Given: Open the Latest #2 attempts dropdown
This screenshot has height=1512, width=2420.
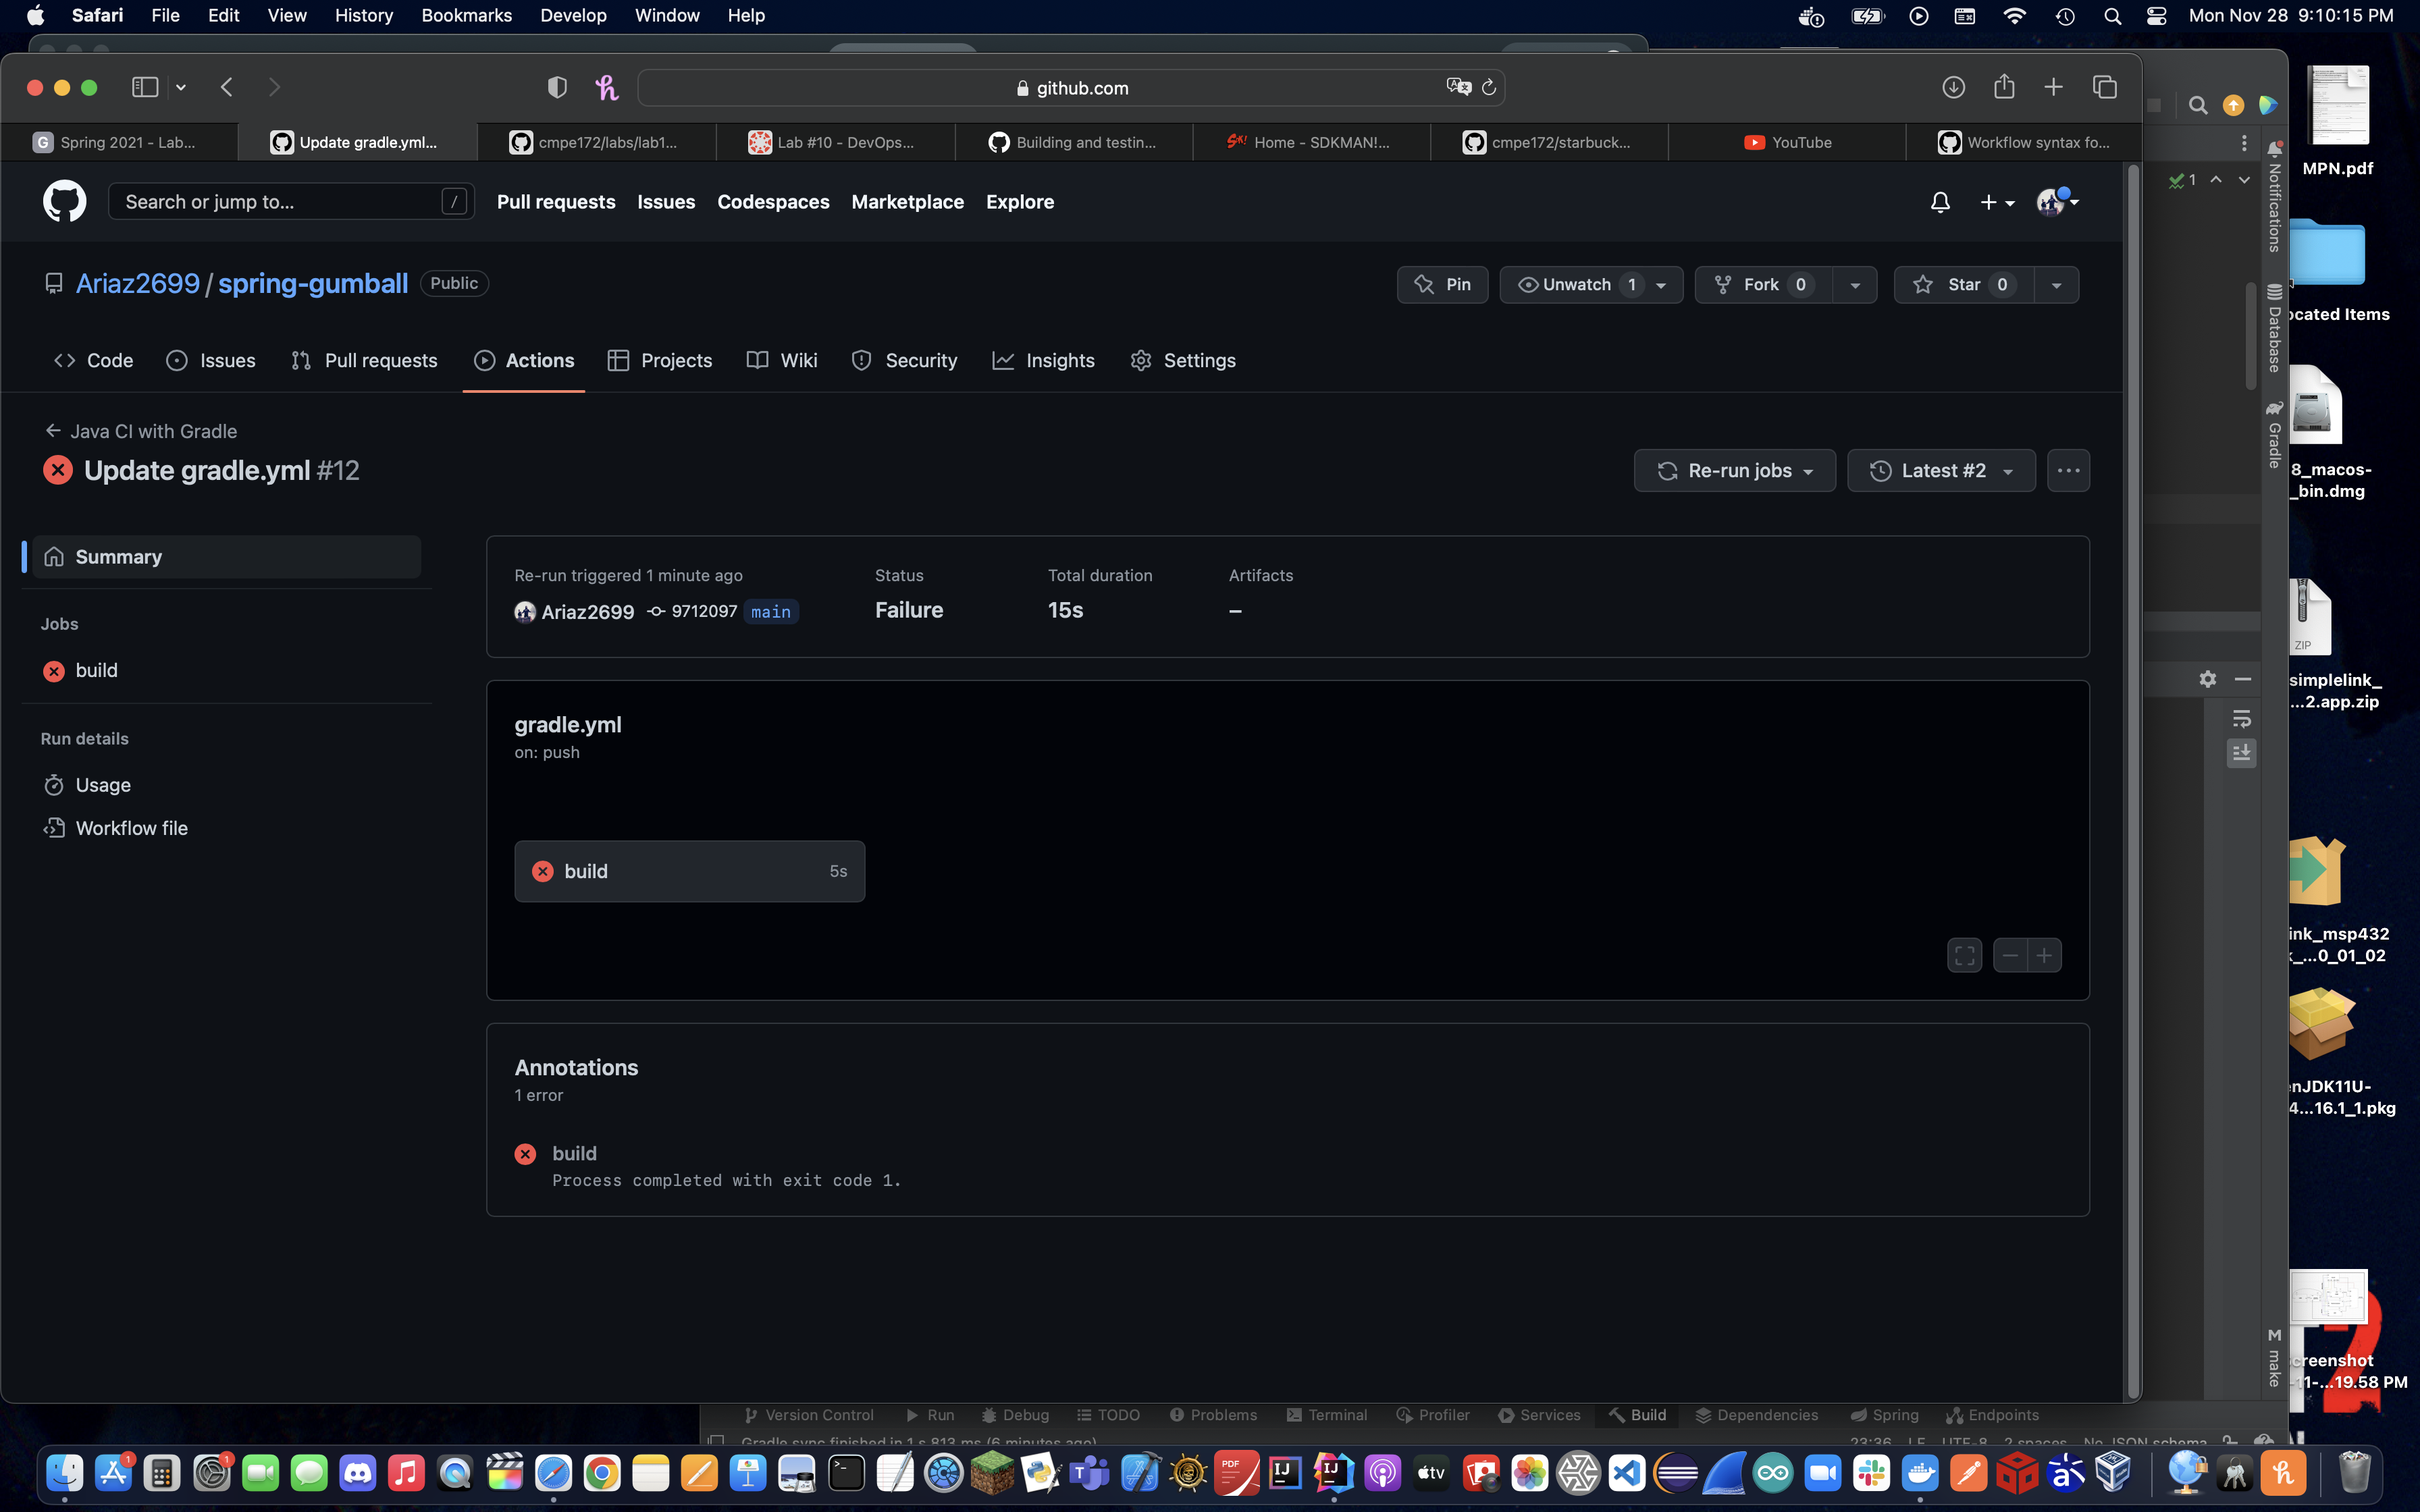Looking at the screenshot, I should click(x=1941, y=470).
